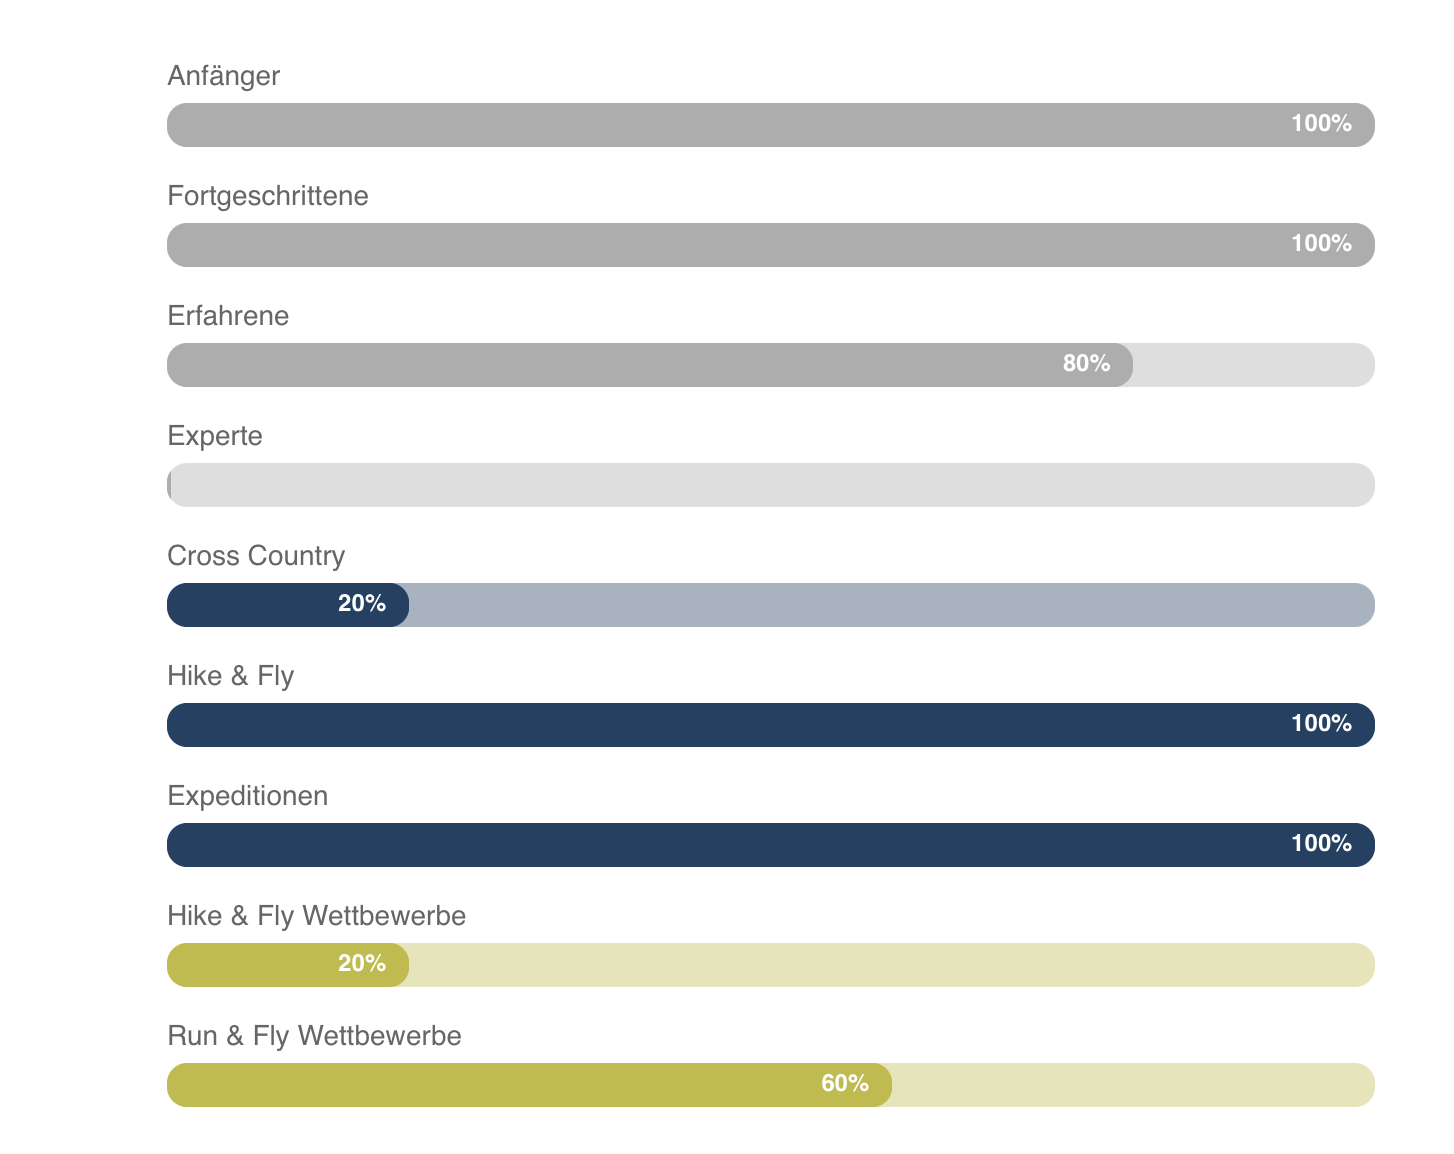Select the Hike & Fly Wettbewerbe label
The height and width of the screenshot is (1154, 1454).
tap(316, 916)
